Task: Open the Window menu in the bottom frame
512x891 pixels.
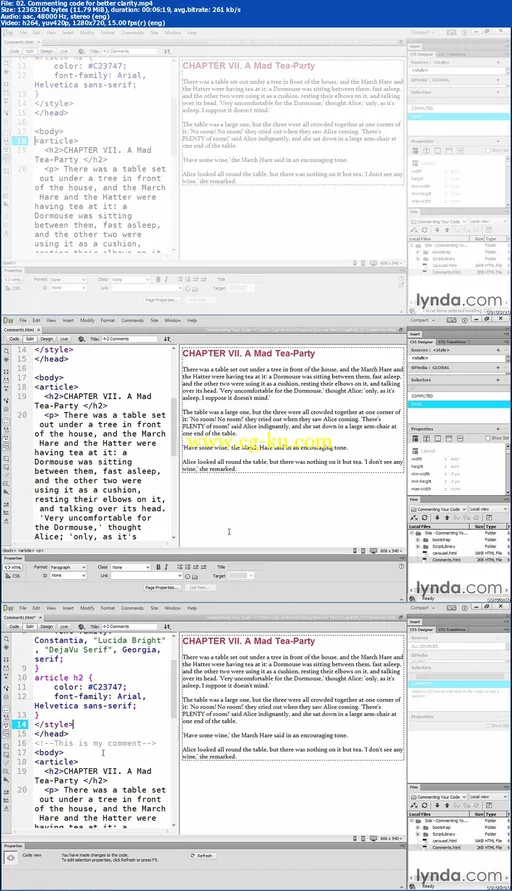Action: [x=172, y=608]
